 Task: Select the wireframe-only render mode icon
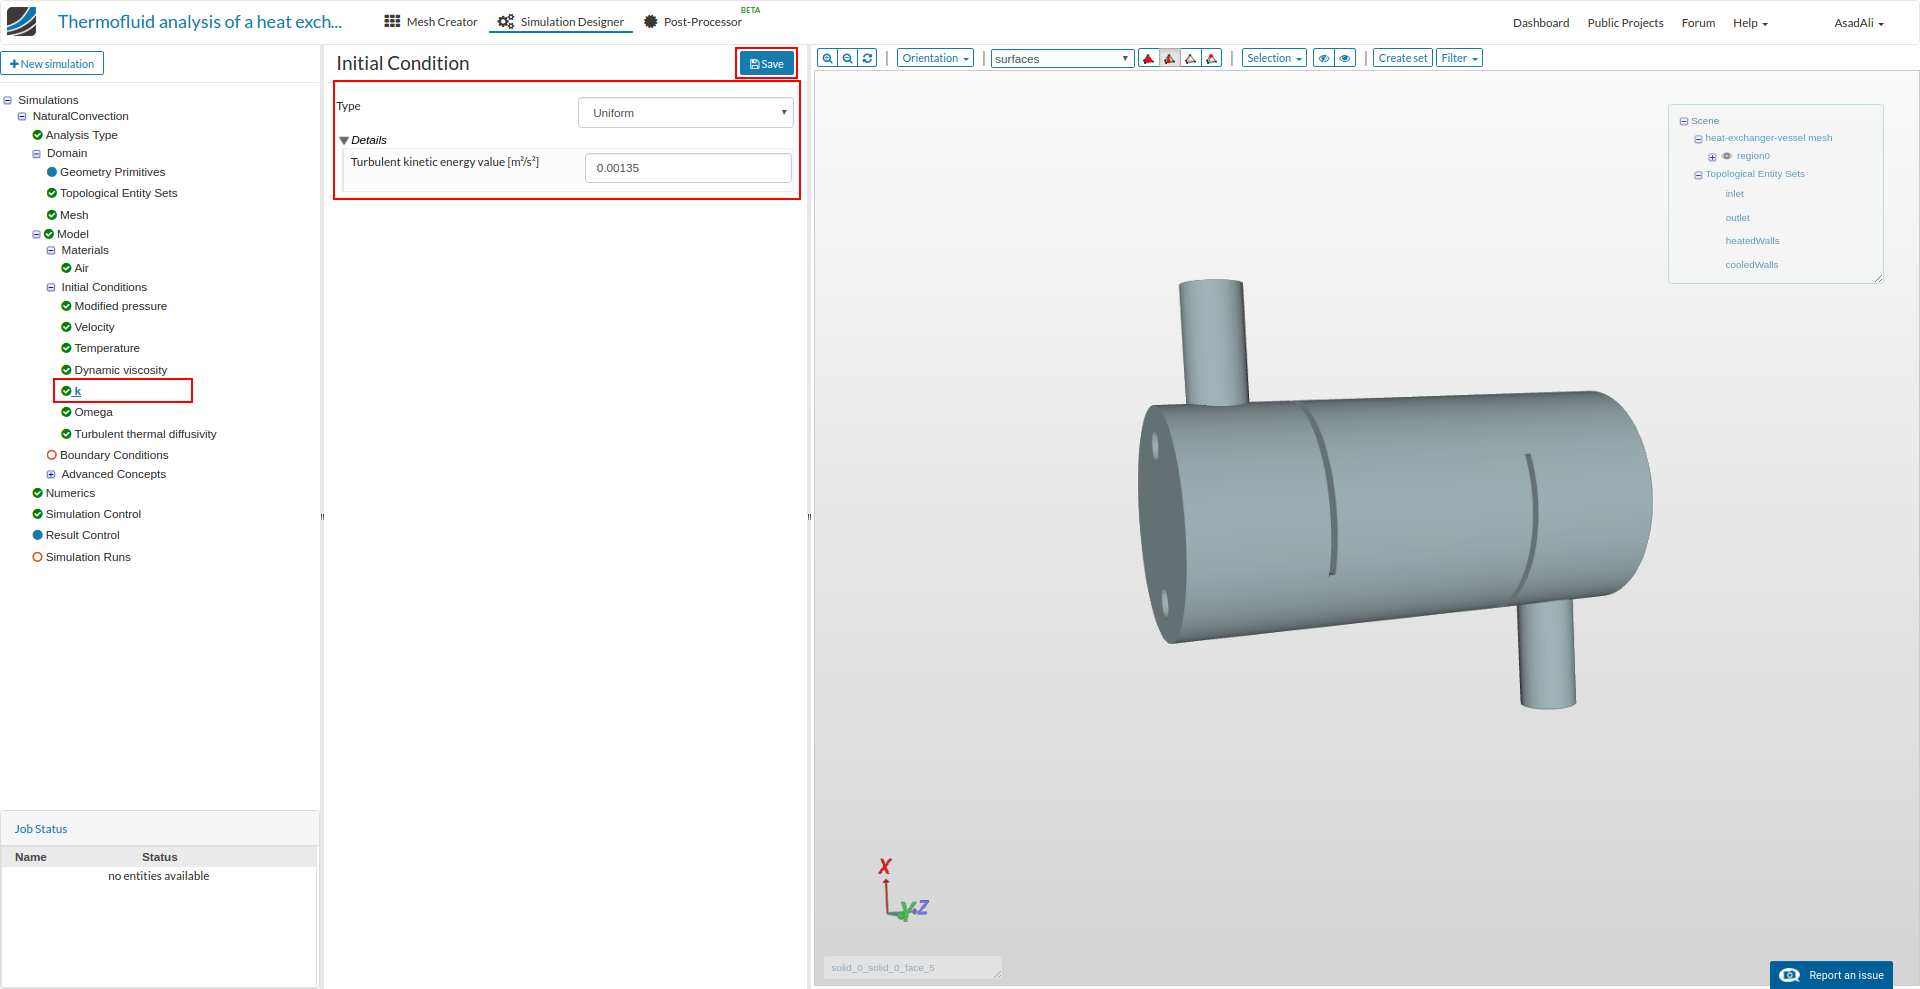1190,58
